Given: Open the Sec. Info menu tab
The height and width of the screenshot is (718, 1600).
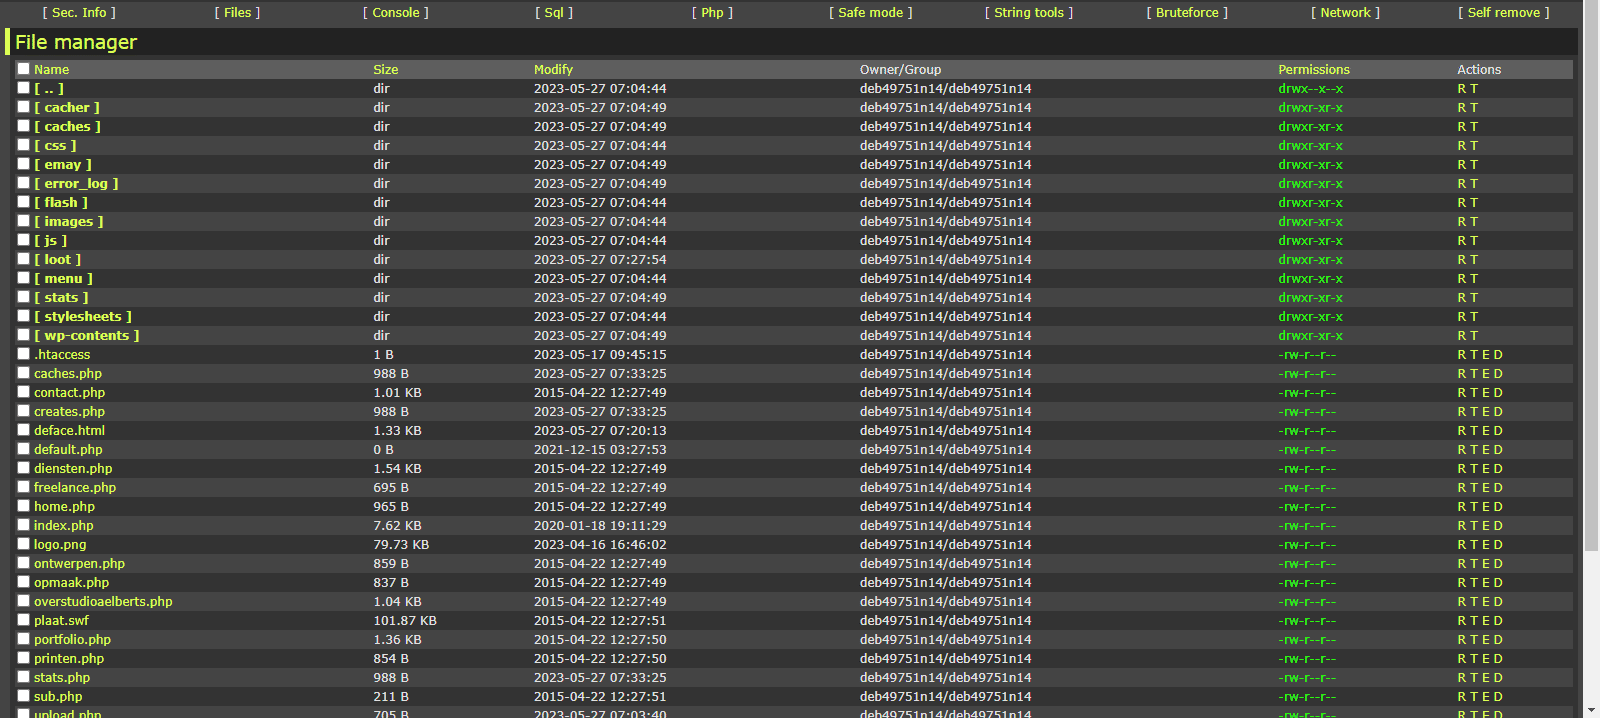Looking at the screenshot, I should (x=79, y=13).
